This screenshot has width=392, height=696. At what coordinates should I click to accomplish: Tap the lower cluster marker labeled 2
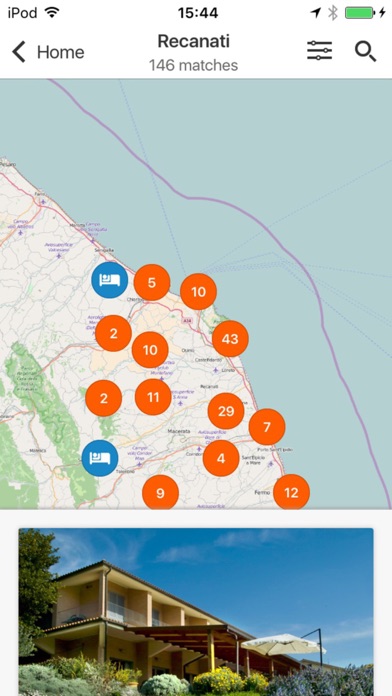click(103, 398)
